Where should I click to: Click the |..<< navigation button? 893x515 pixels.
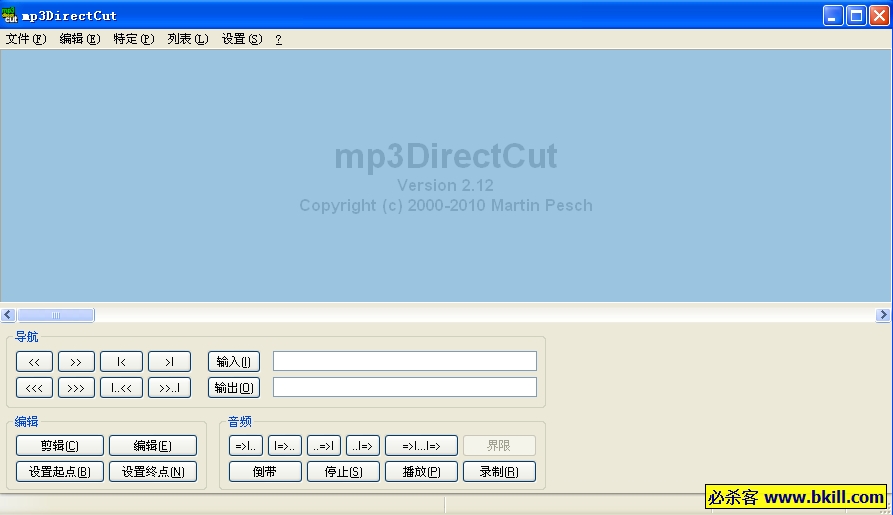121,388
